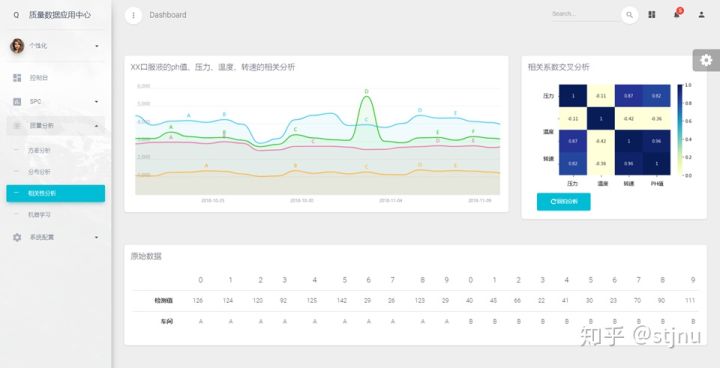The image size is (720, 368).
Task: Select 分布分析 in the sidebar
Action: [x=39, y=172]
